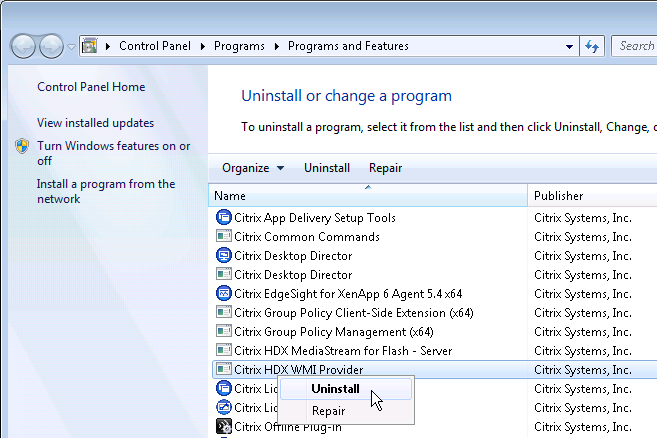Viewport: 657px width, 438px height.
Task: Select Citrix HDX WMI Provider entry
Action: pyautogui.click(x=299, y=370)
